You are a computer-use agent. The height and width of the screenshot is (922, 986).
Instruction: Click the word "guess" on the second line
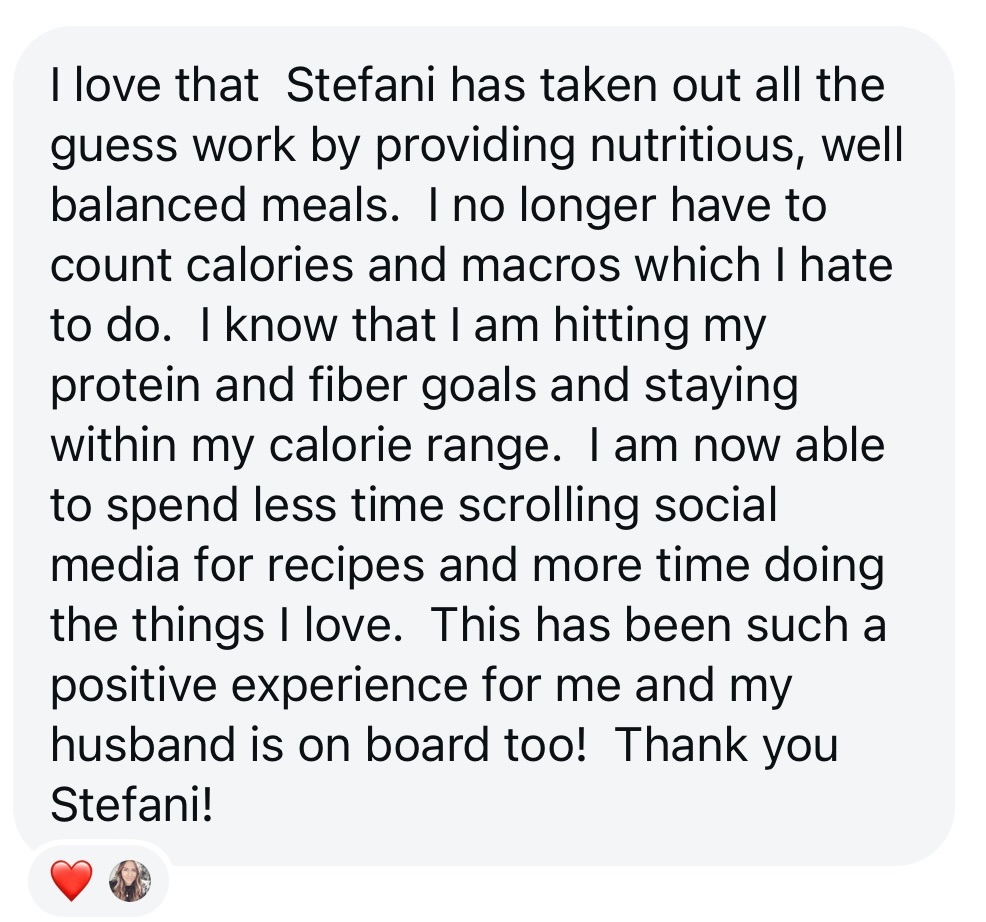tap(114, 148)
